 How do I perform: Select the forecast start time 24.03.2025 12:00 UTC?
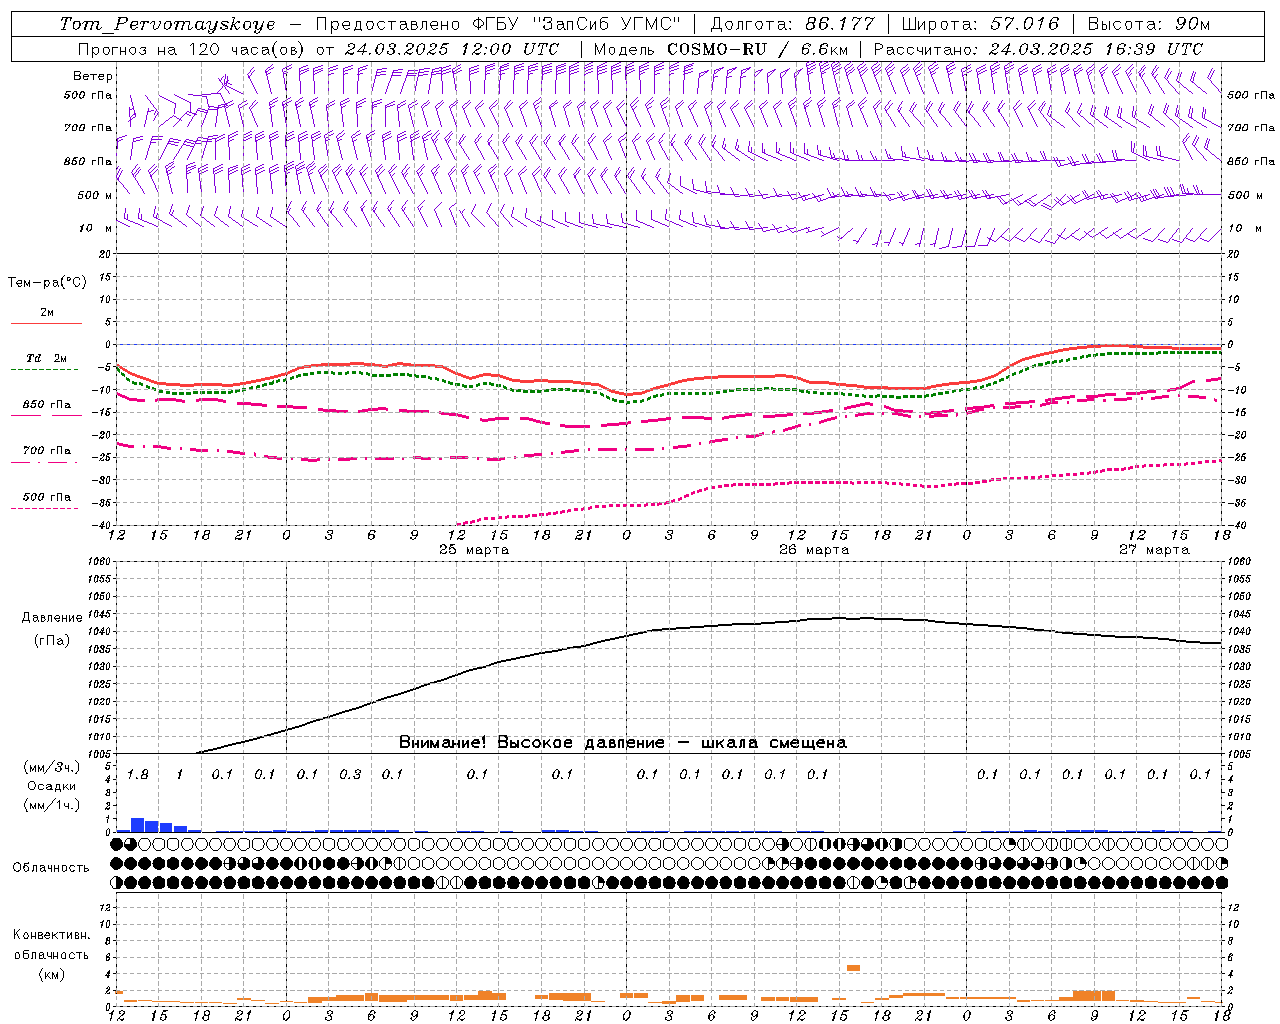point(452,49)
